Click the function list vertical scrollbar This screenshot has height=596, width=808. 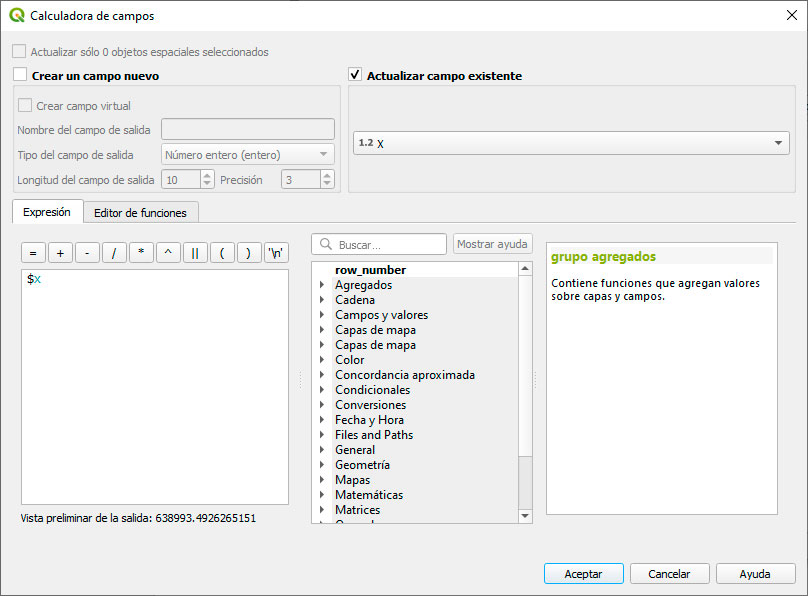point(525,390)
